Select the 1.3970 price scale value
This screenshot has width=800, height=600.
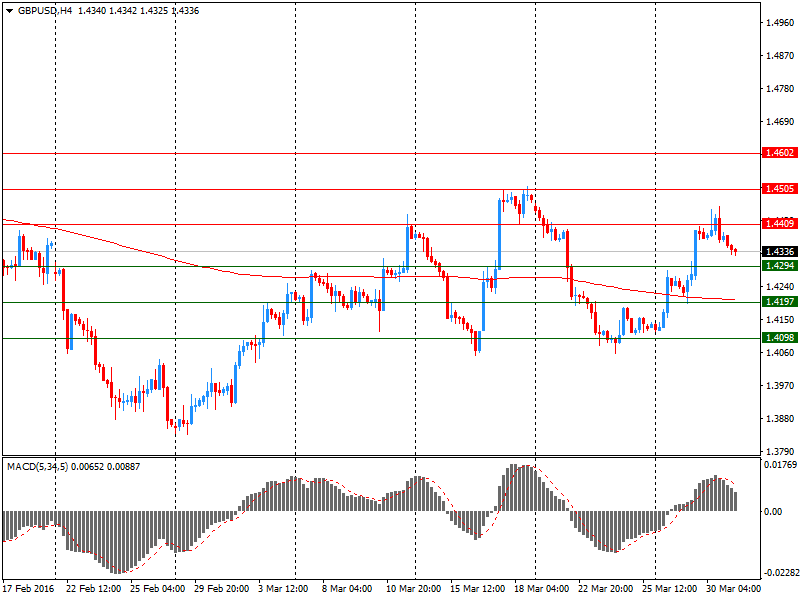780,386
